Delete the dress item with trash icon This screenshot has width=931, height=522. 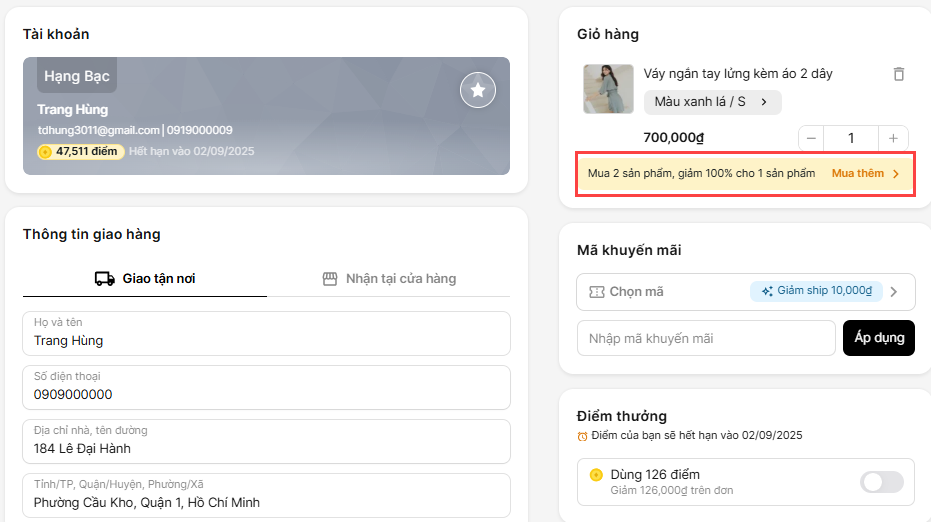click(898, 74)
